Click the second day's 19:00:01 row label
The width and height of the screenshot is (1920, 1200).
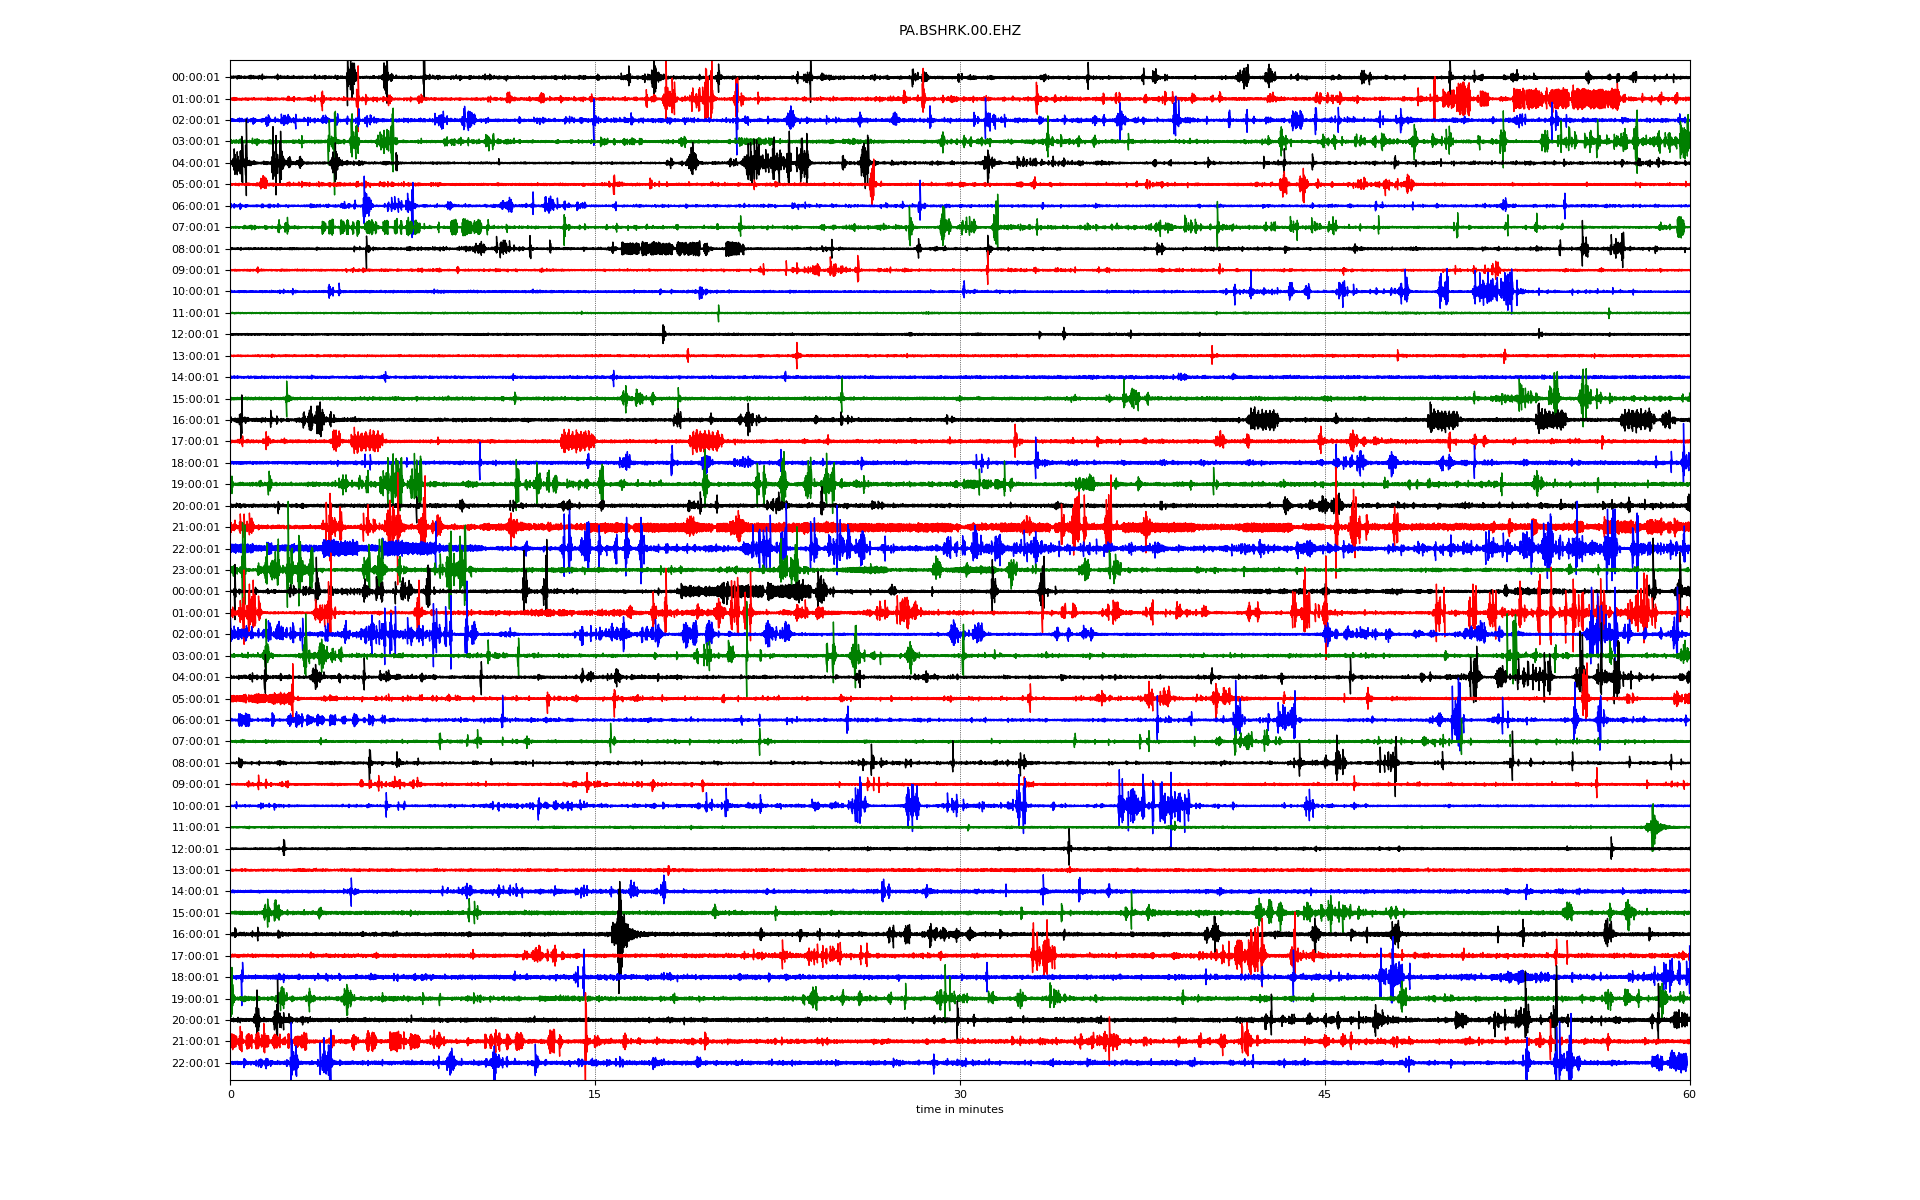coord(195,999)
